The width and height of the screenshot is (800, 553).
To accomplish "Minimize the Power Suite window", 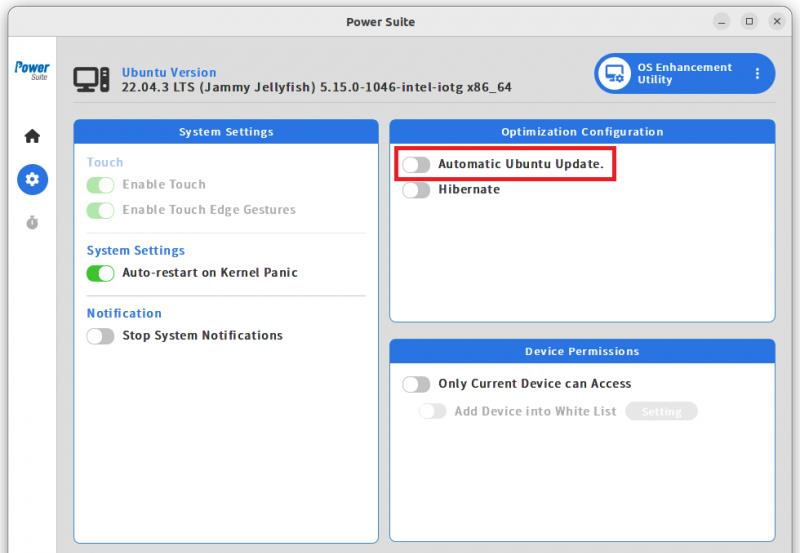I will pos(721,21).
